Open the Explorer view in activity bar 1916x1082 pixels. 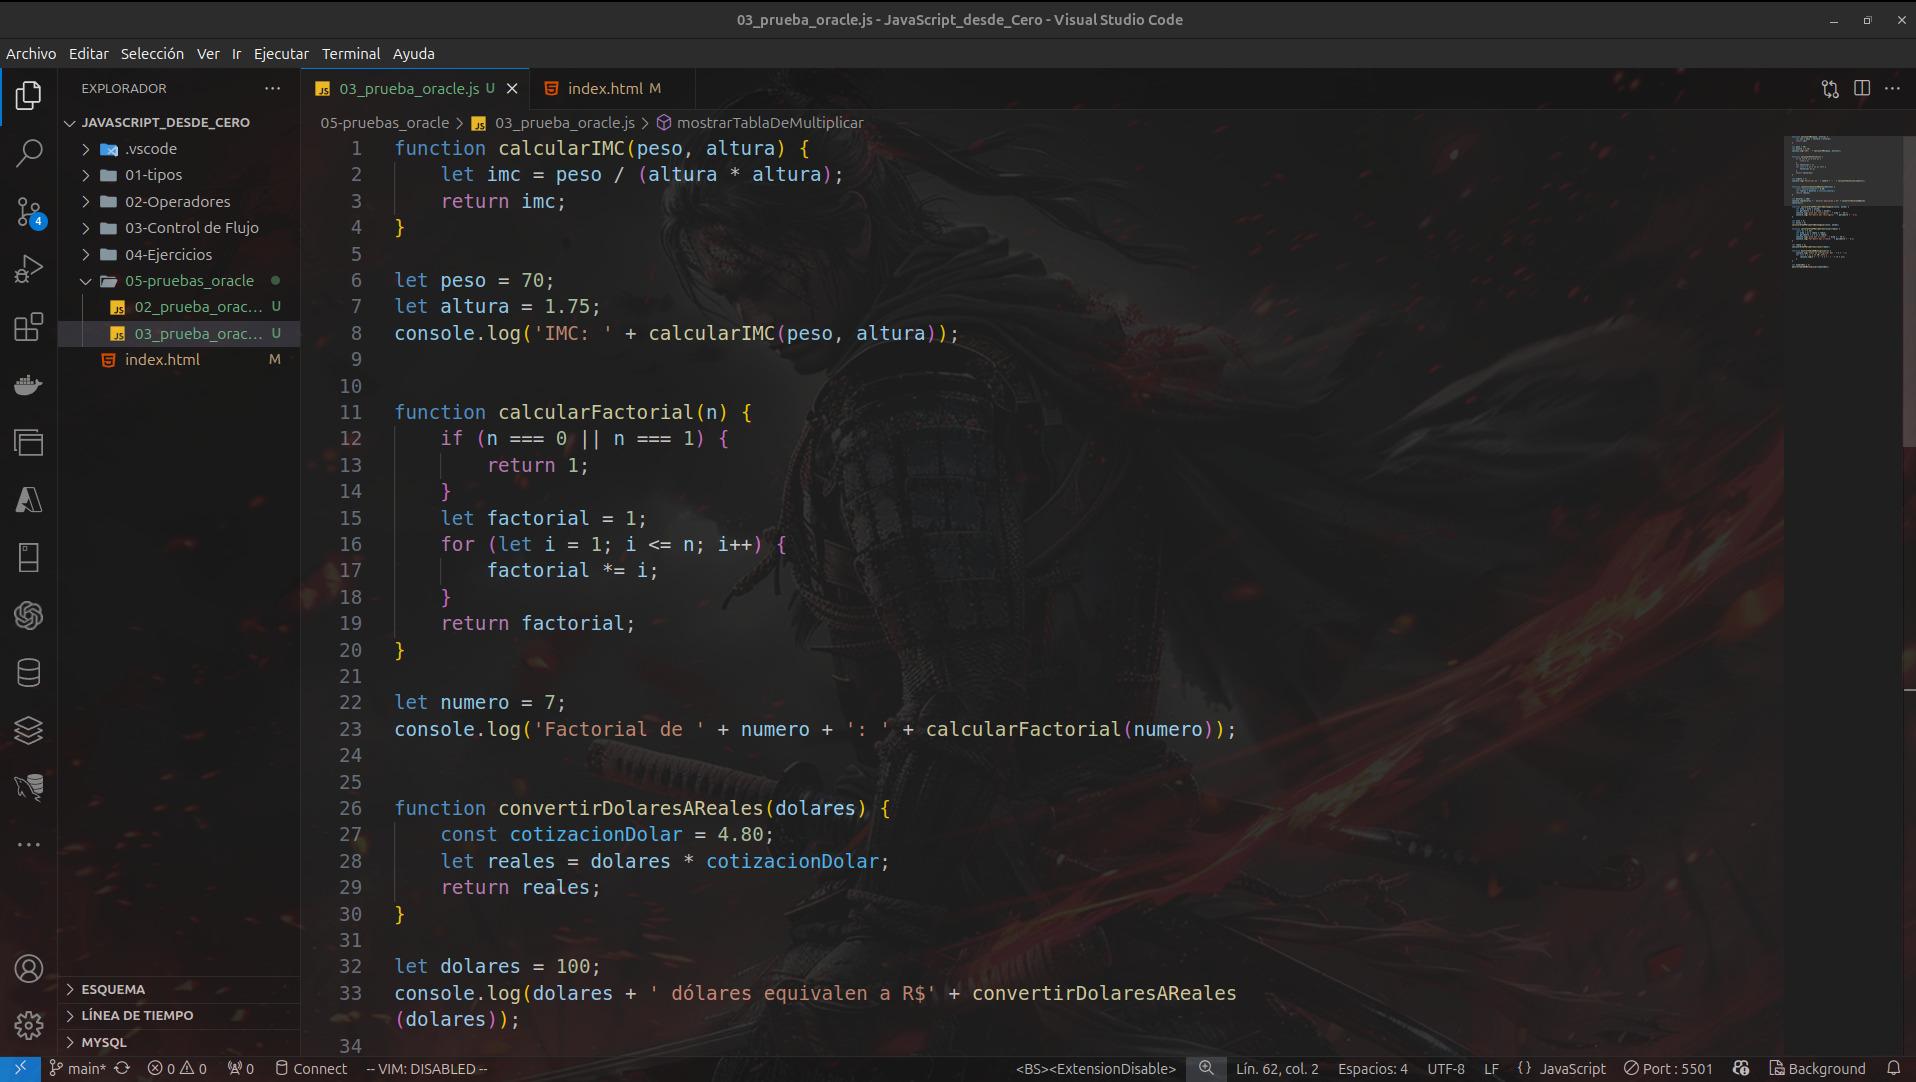coord(29,96)
